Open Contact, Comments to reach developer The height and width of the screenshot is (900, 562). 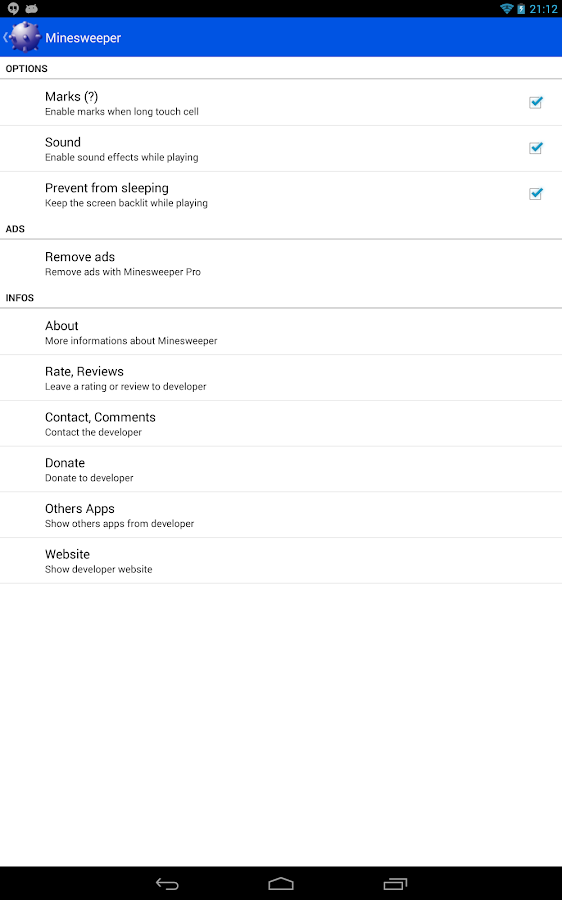(281, 424)
